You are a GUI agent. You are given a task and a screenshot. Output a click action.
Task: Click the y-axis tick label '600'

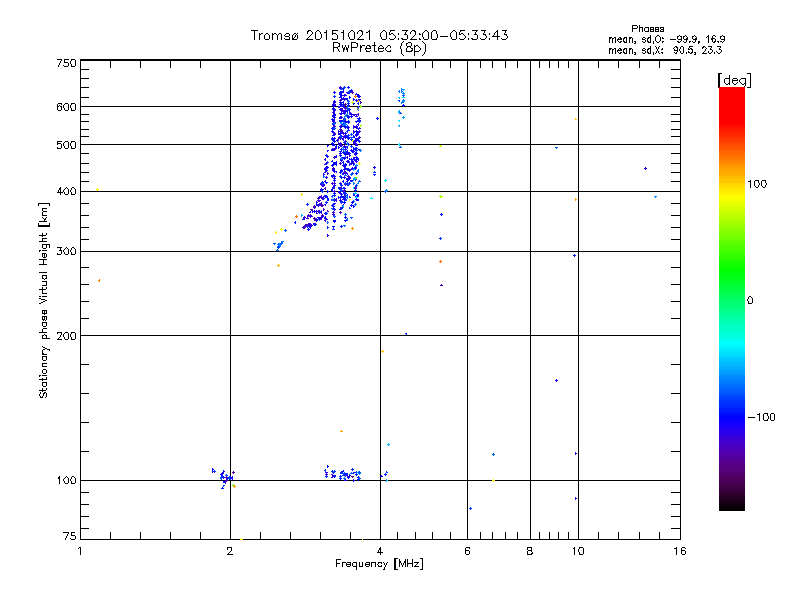pos(66,107)
